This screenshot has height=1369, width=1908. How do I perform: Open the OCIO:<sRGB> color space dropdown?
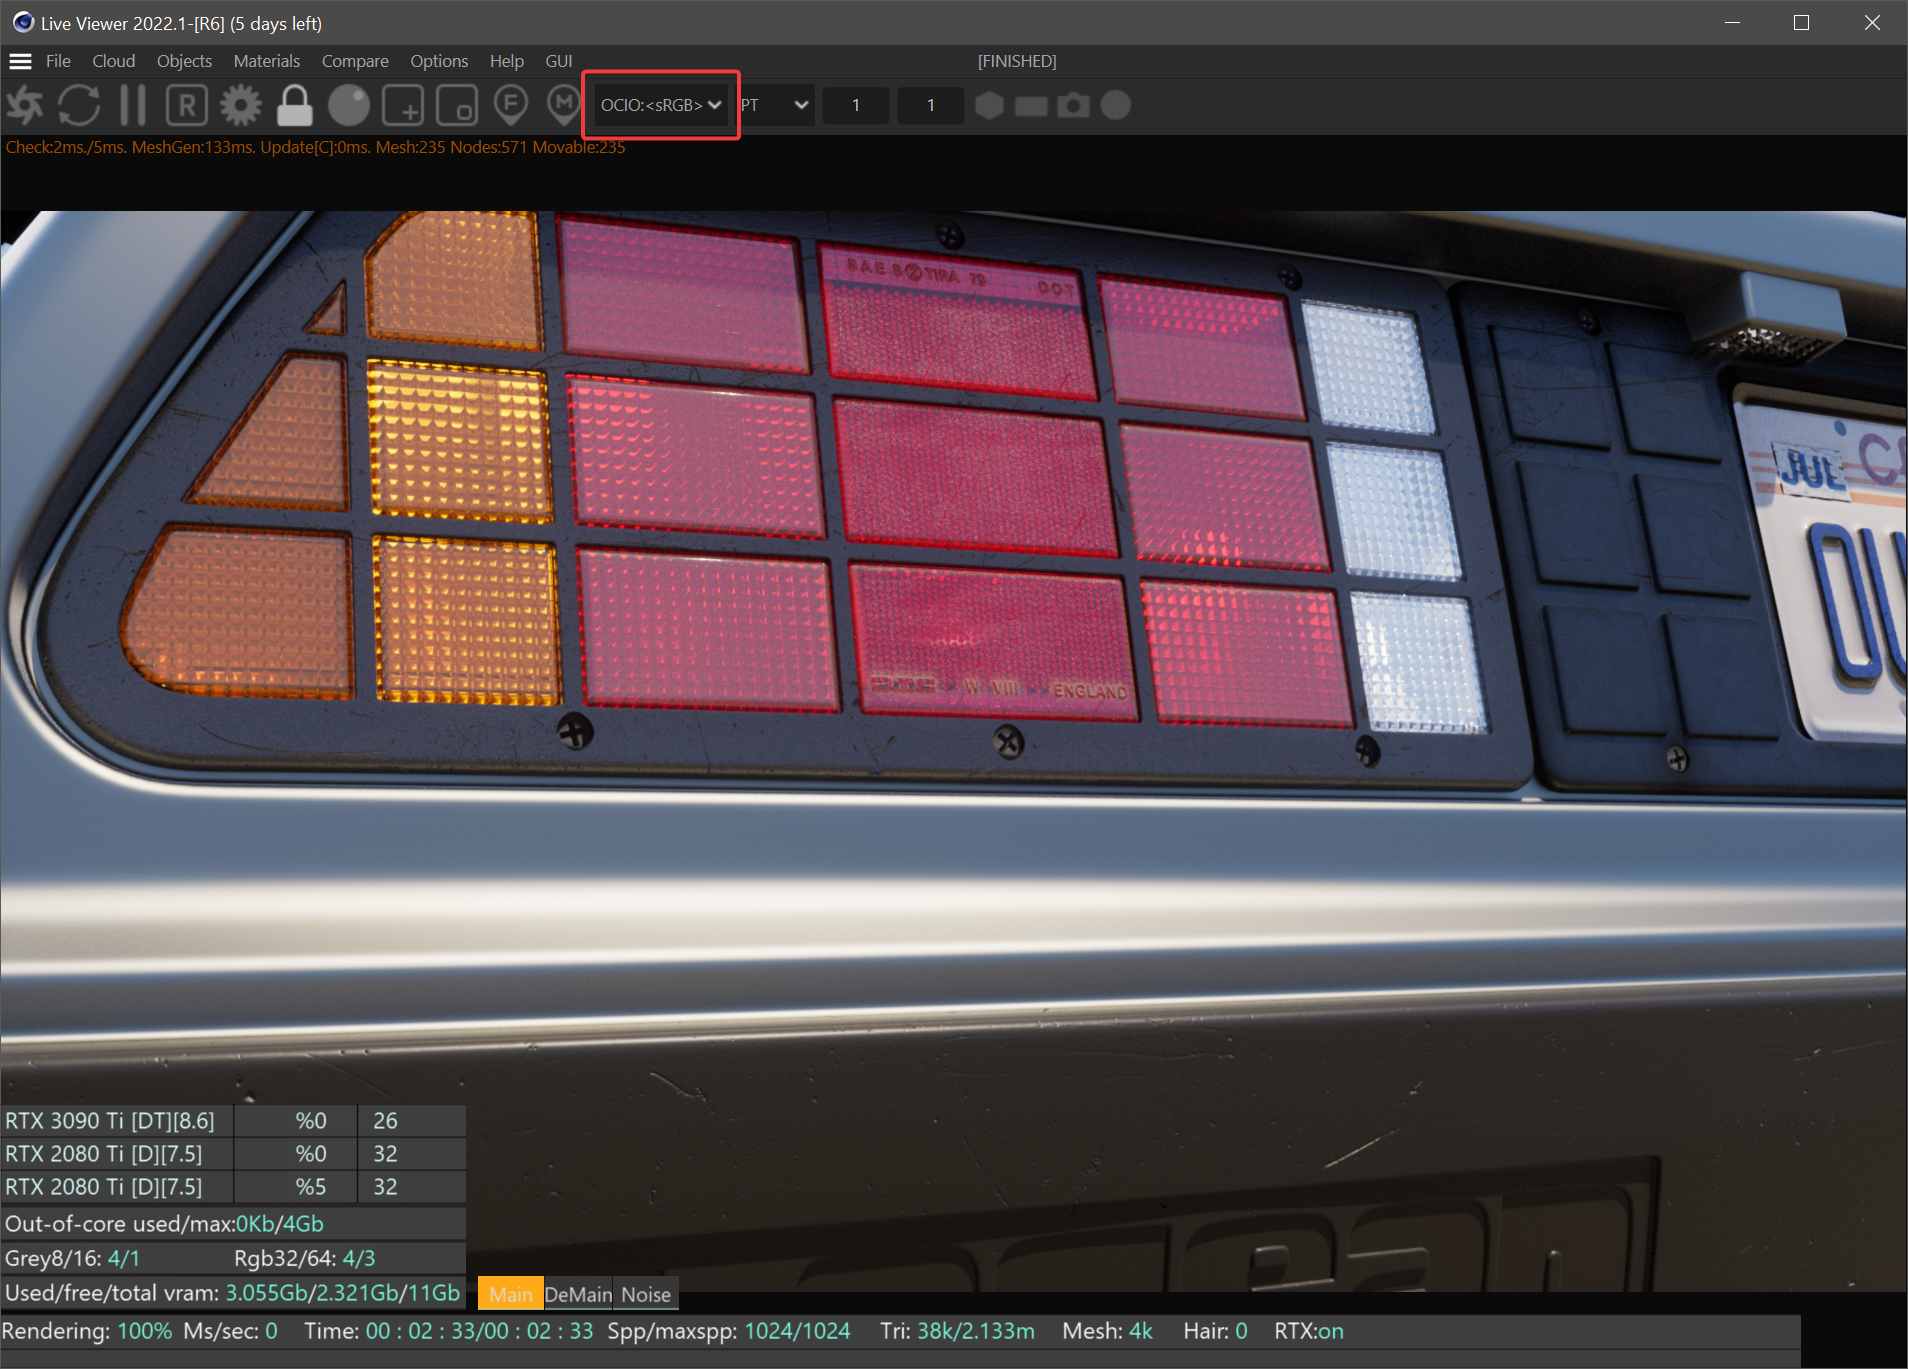point(659,104)
